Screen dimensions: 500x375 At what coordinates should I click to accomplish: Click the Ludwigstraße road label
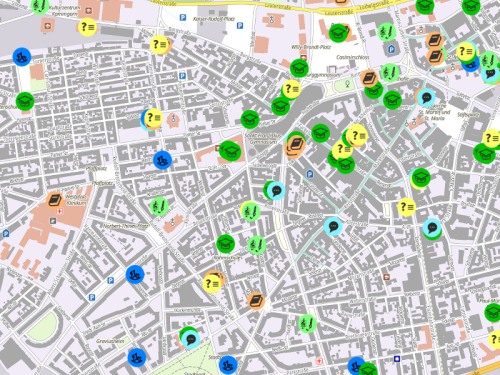(x=374, y=4)
